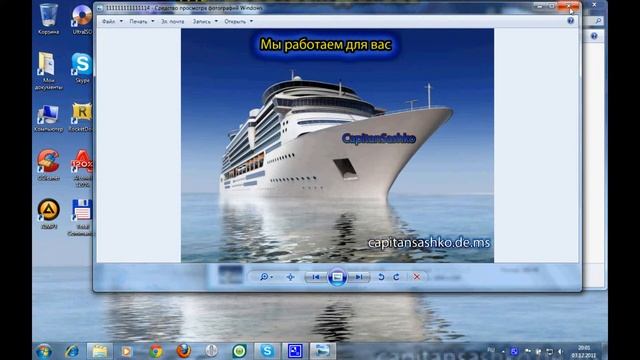Start the slide show with the center button
The width and height of the screenshot is (640, 360).
(x=337, y=277)
